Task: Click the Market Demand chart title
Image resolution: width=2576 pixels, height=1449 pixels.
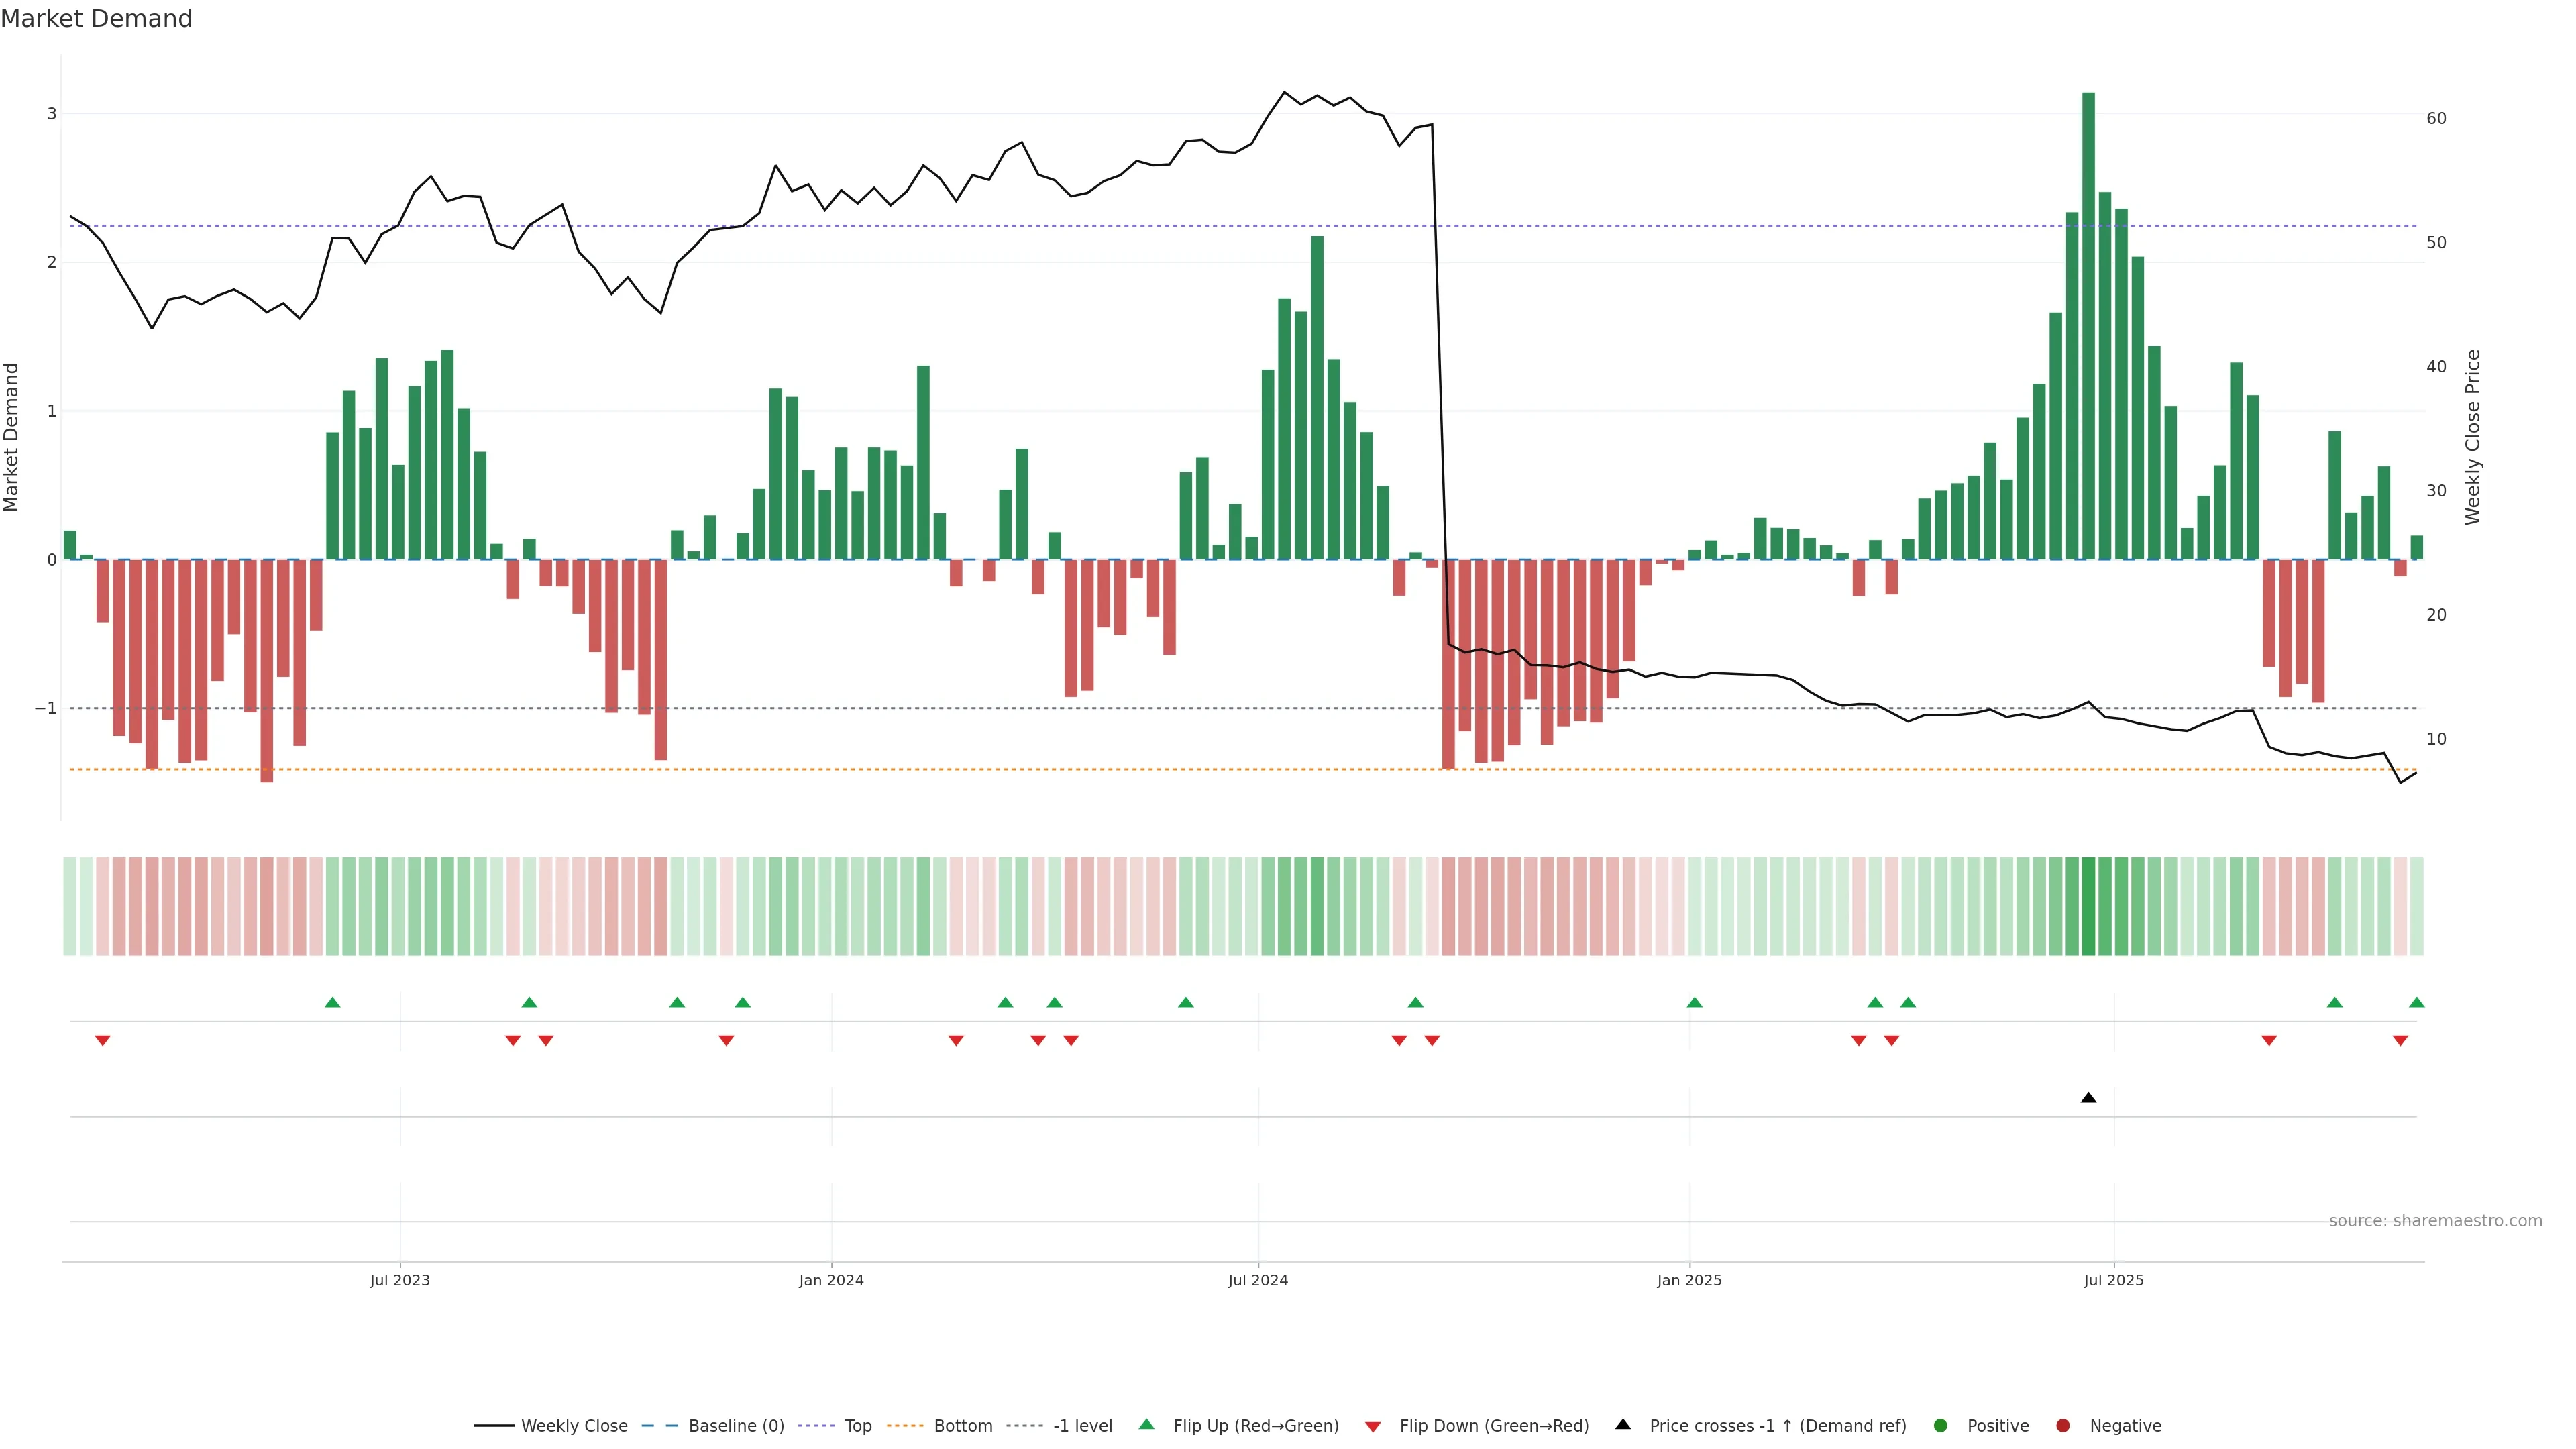Action: click(x=96, y=19)
